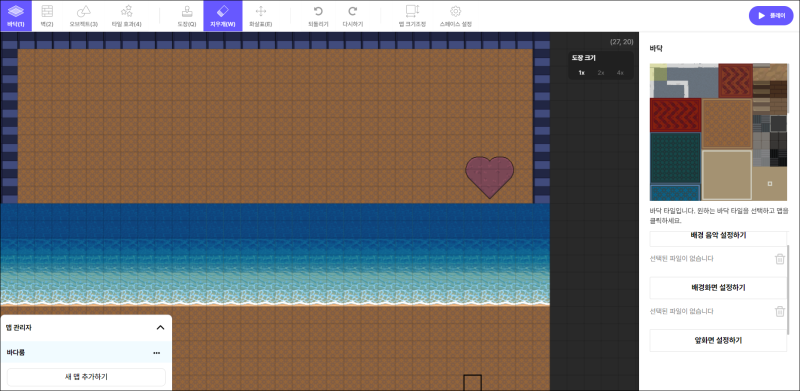
Task: Set stamp size to 4x
Action: point(620,72)
